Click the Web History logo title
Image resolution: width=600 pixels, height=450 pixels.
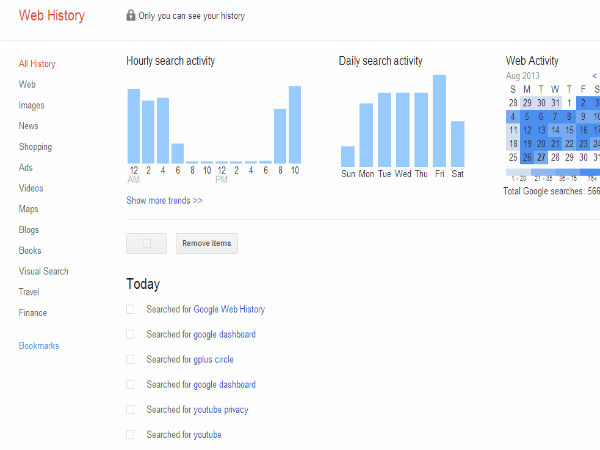(52, 16)
